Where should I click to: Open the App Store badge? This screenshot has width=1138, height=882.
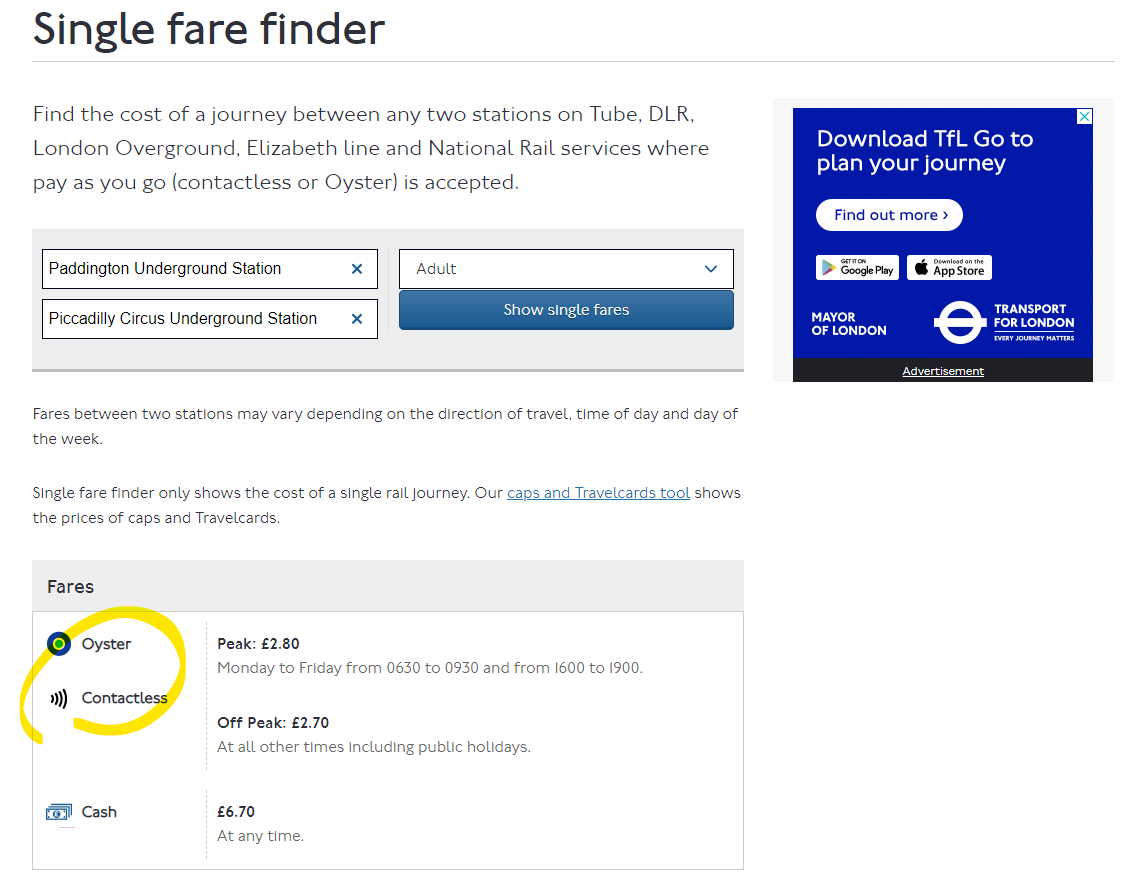click(x=949, y=267)
